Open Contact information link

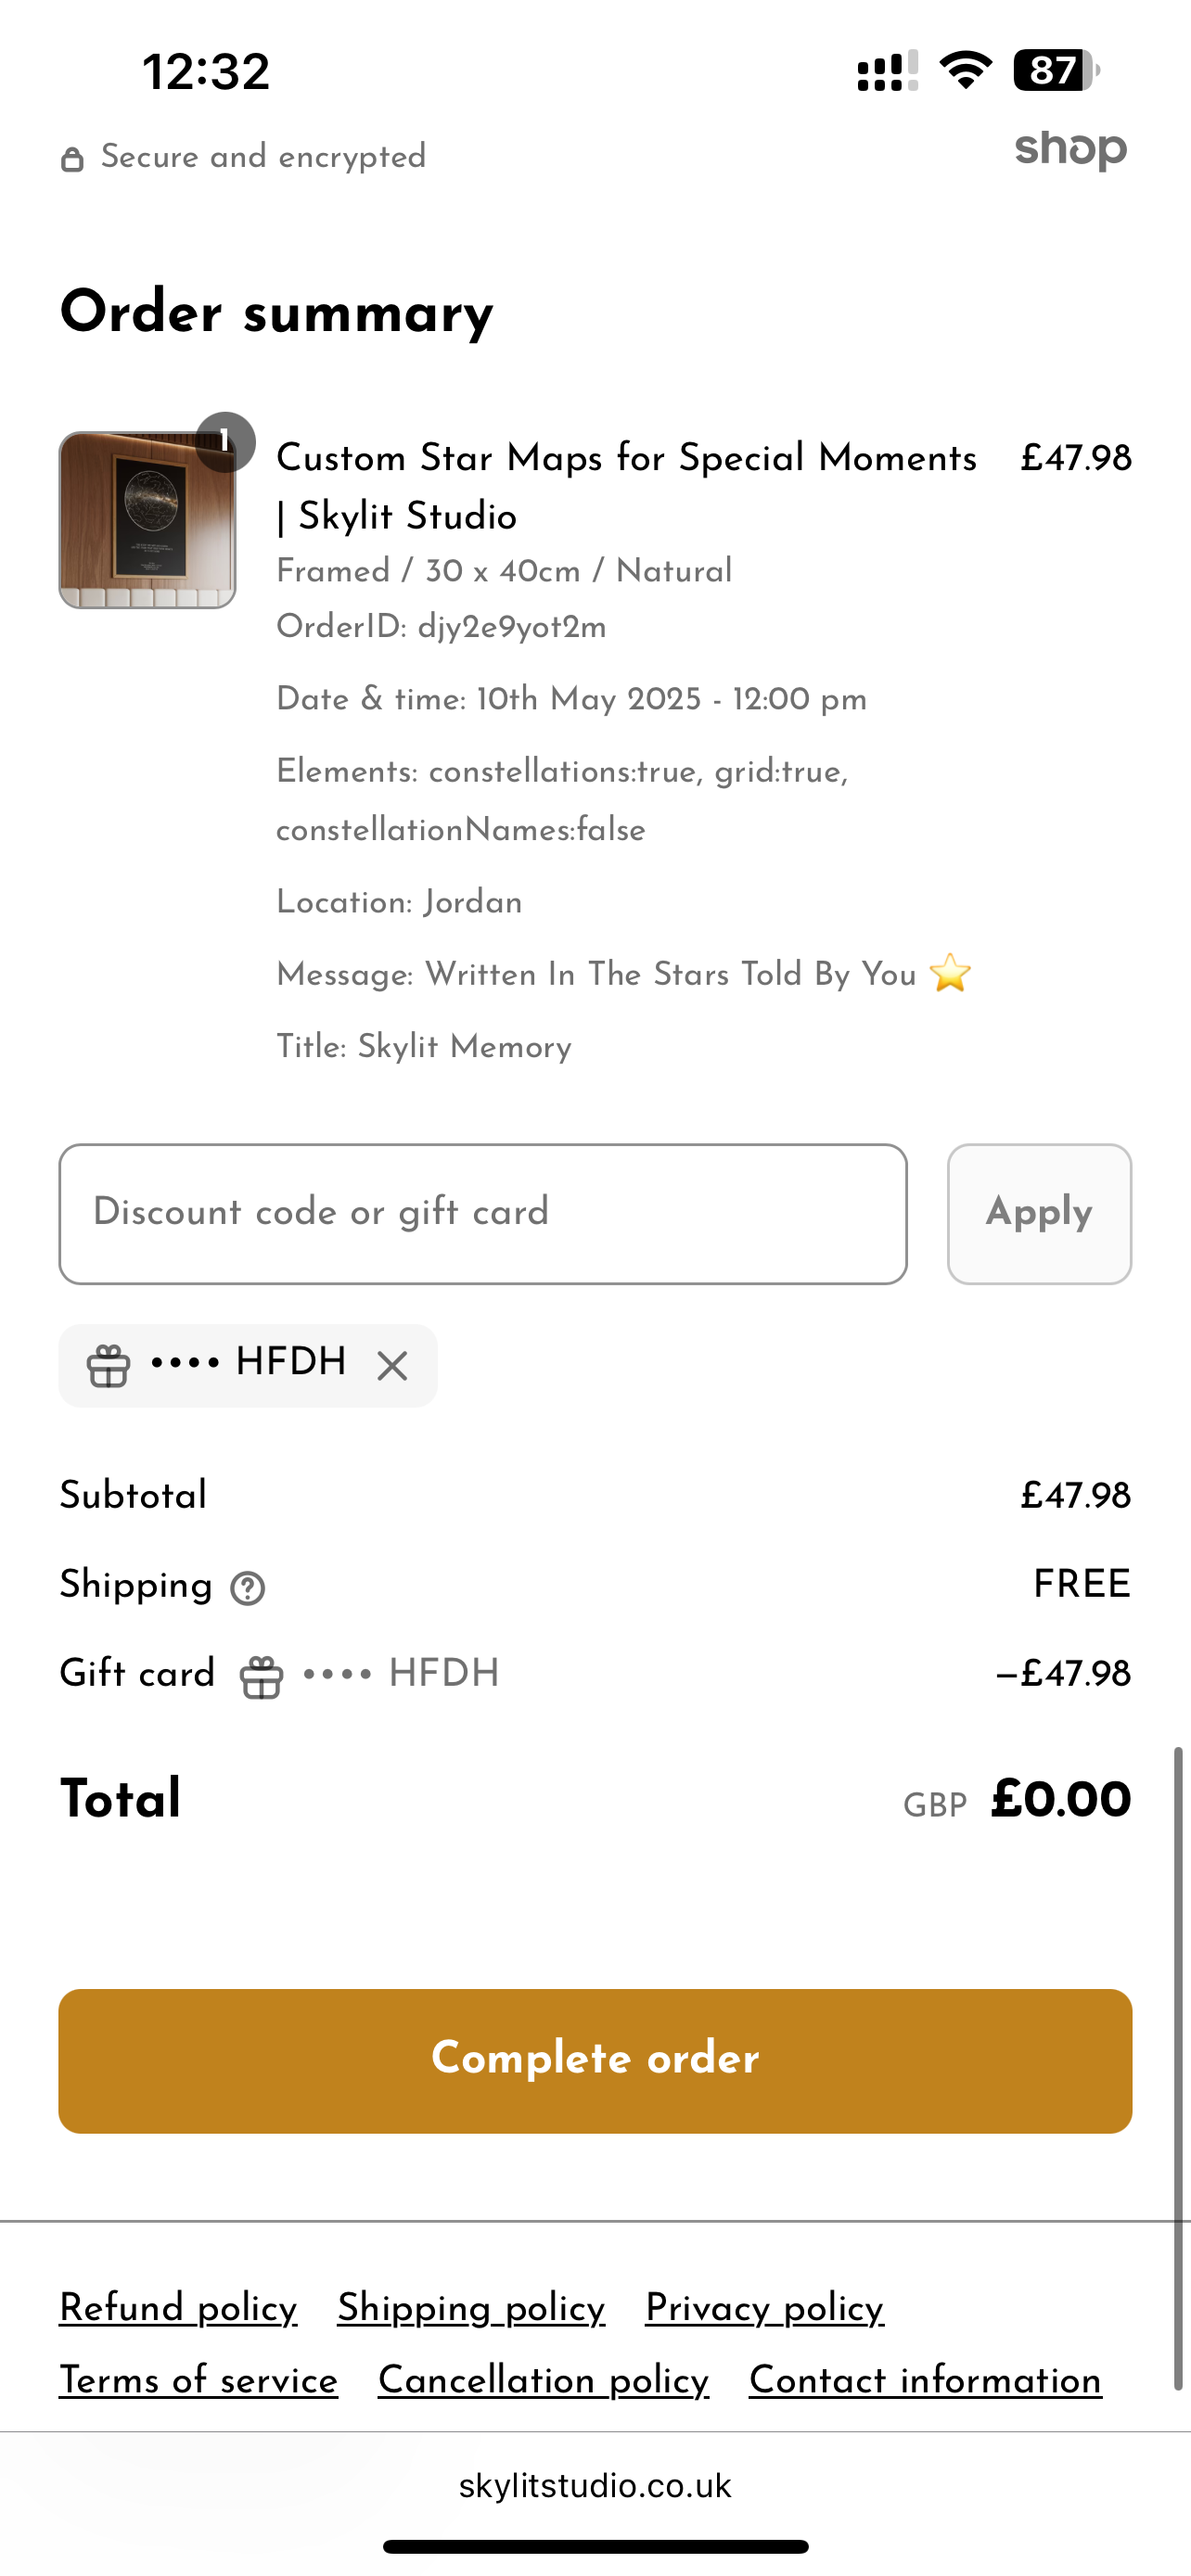tap(925, 2381)
